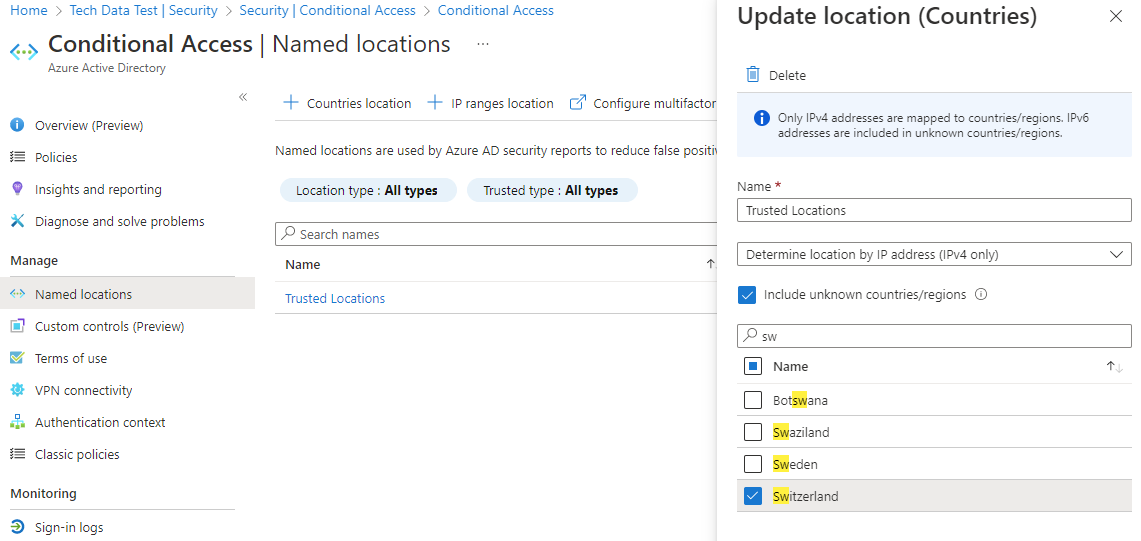Screen dimensions: 1141x541
Task: Open the Determine location by IP address dropdown
Action: (x=934, y=254)
